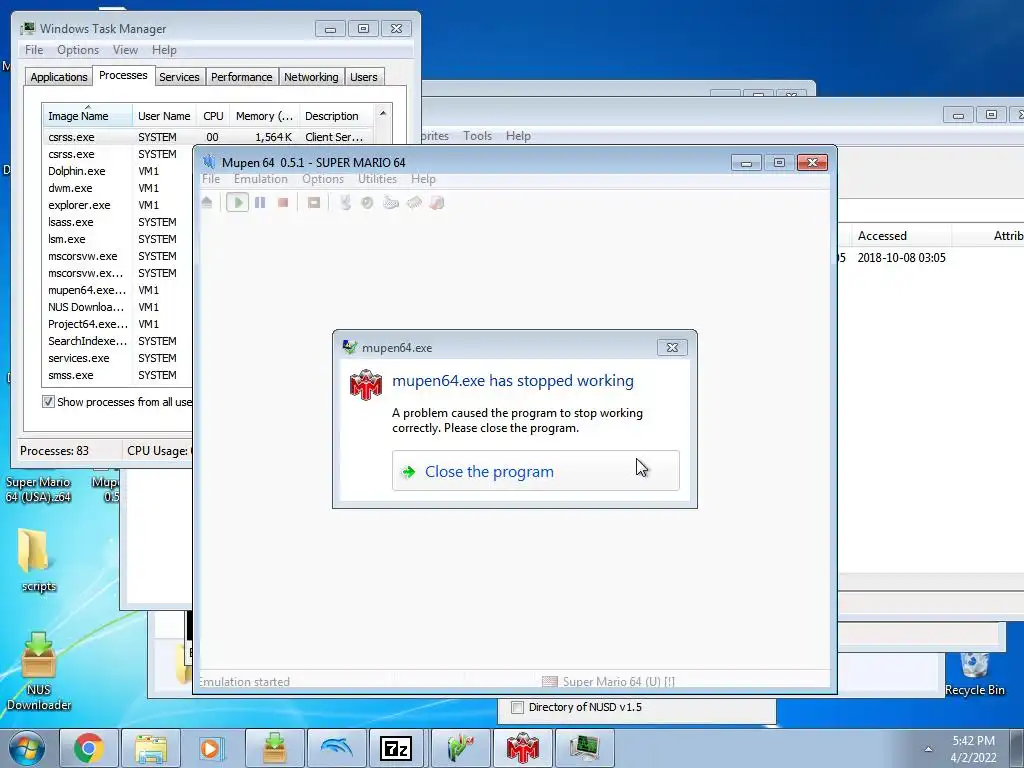This screenshot has width=1024, height=768.
Task: Stop emulation using the red square icon
Action: tap(283, 202)
